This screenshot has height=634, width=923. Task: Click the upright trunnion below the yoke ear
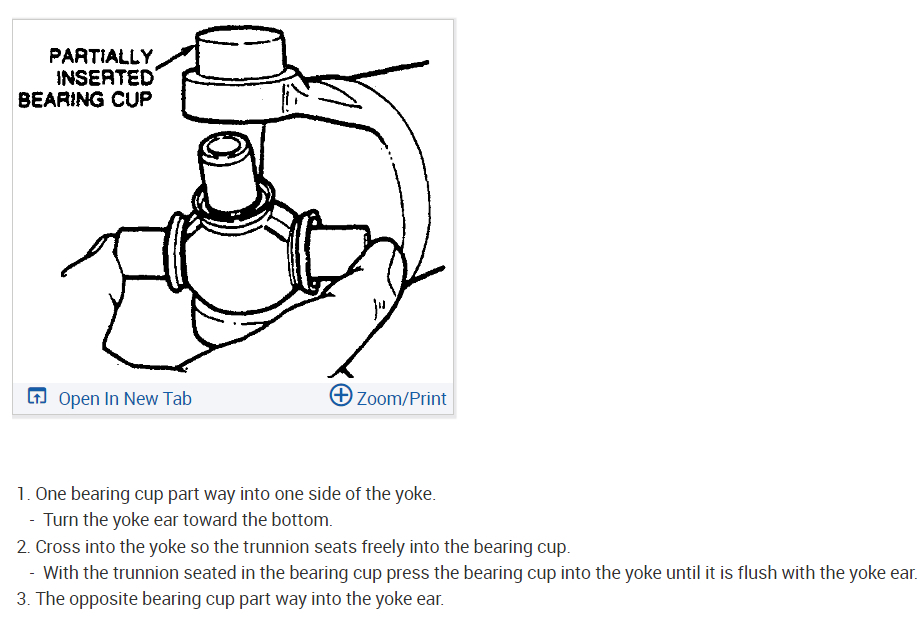point(227,172)
